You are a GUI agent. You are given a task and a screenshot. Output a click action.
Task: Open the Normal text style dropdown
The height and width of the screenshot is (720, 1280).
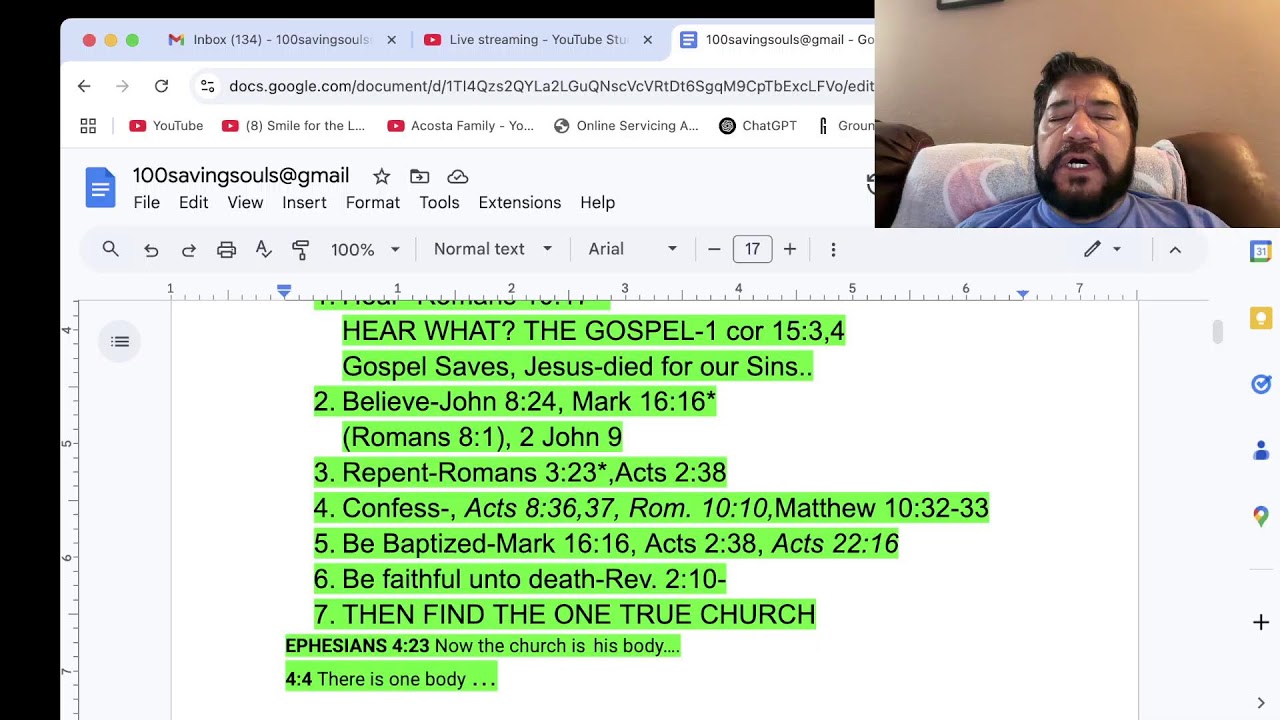coord(492,249)
